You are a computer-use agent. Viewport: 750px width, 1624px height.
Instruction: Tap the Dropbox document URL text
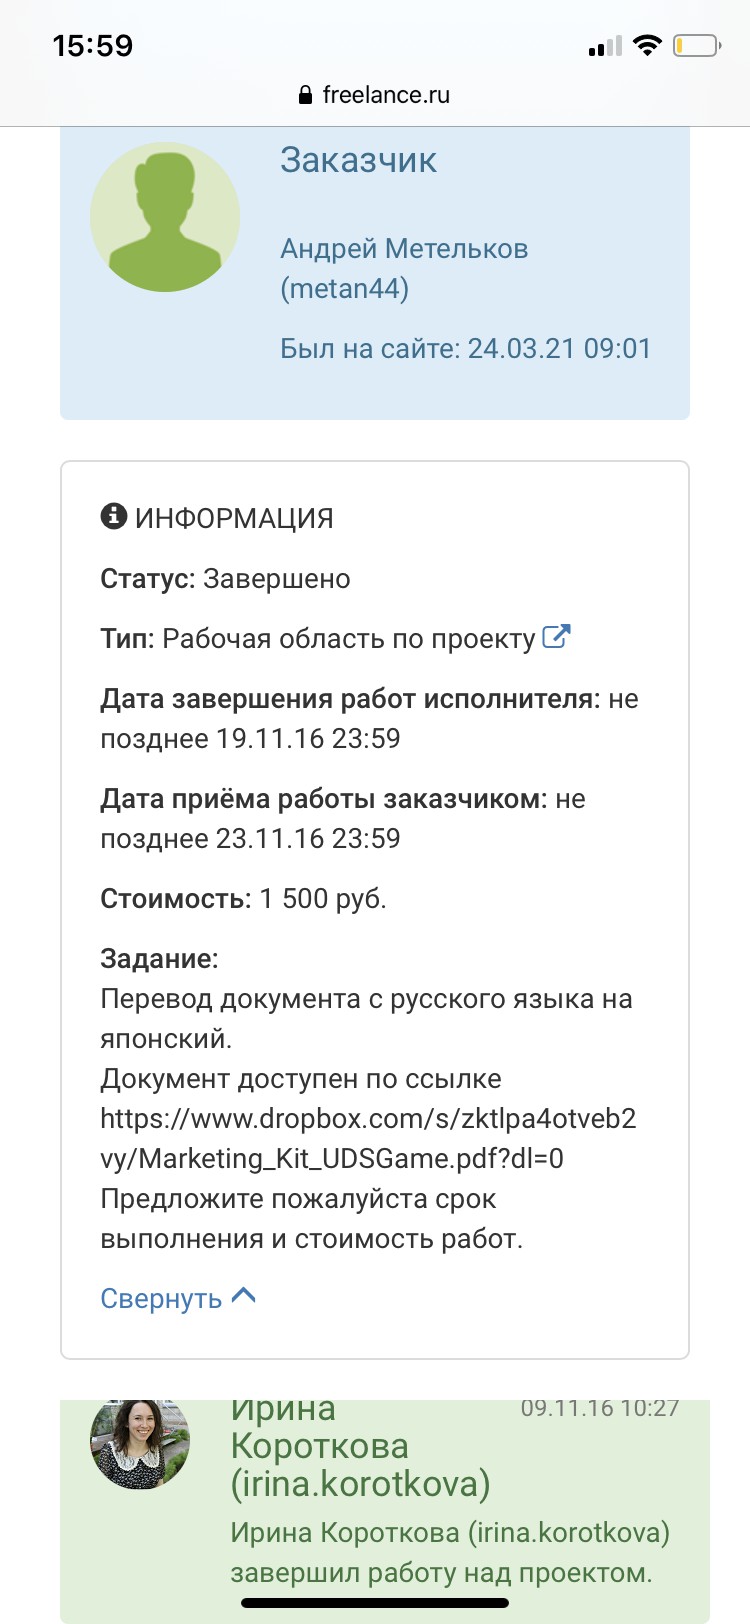coord(368,1138)
